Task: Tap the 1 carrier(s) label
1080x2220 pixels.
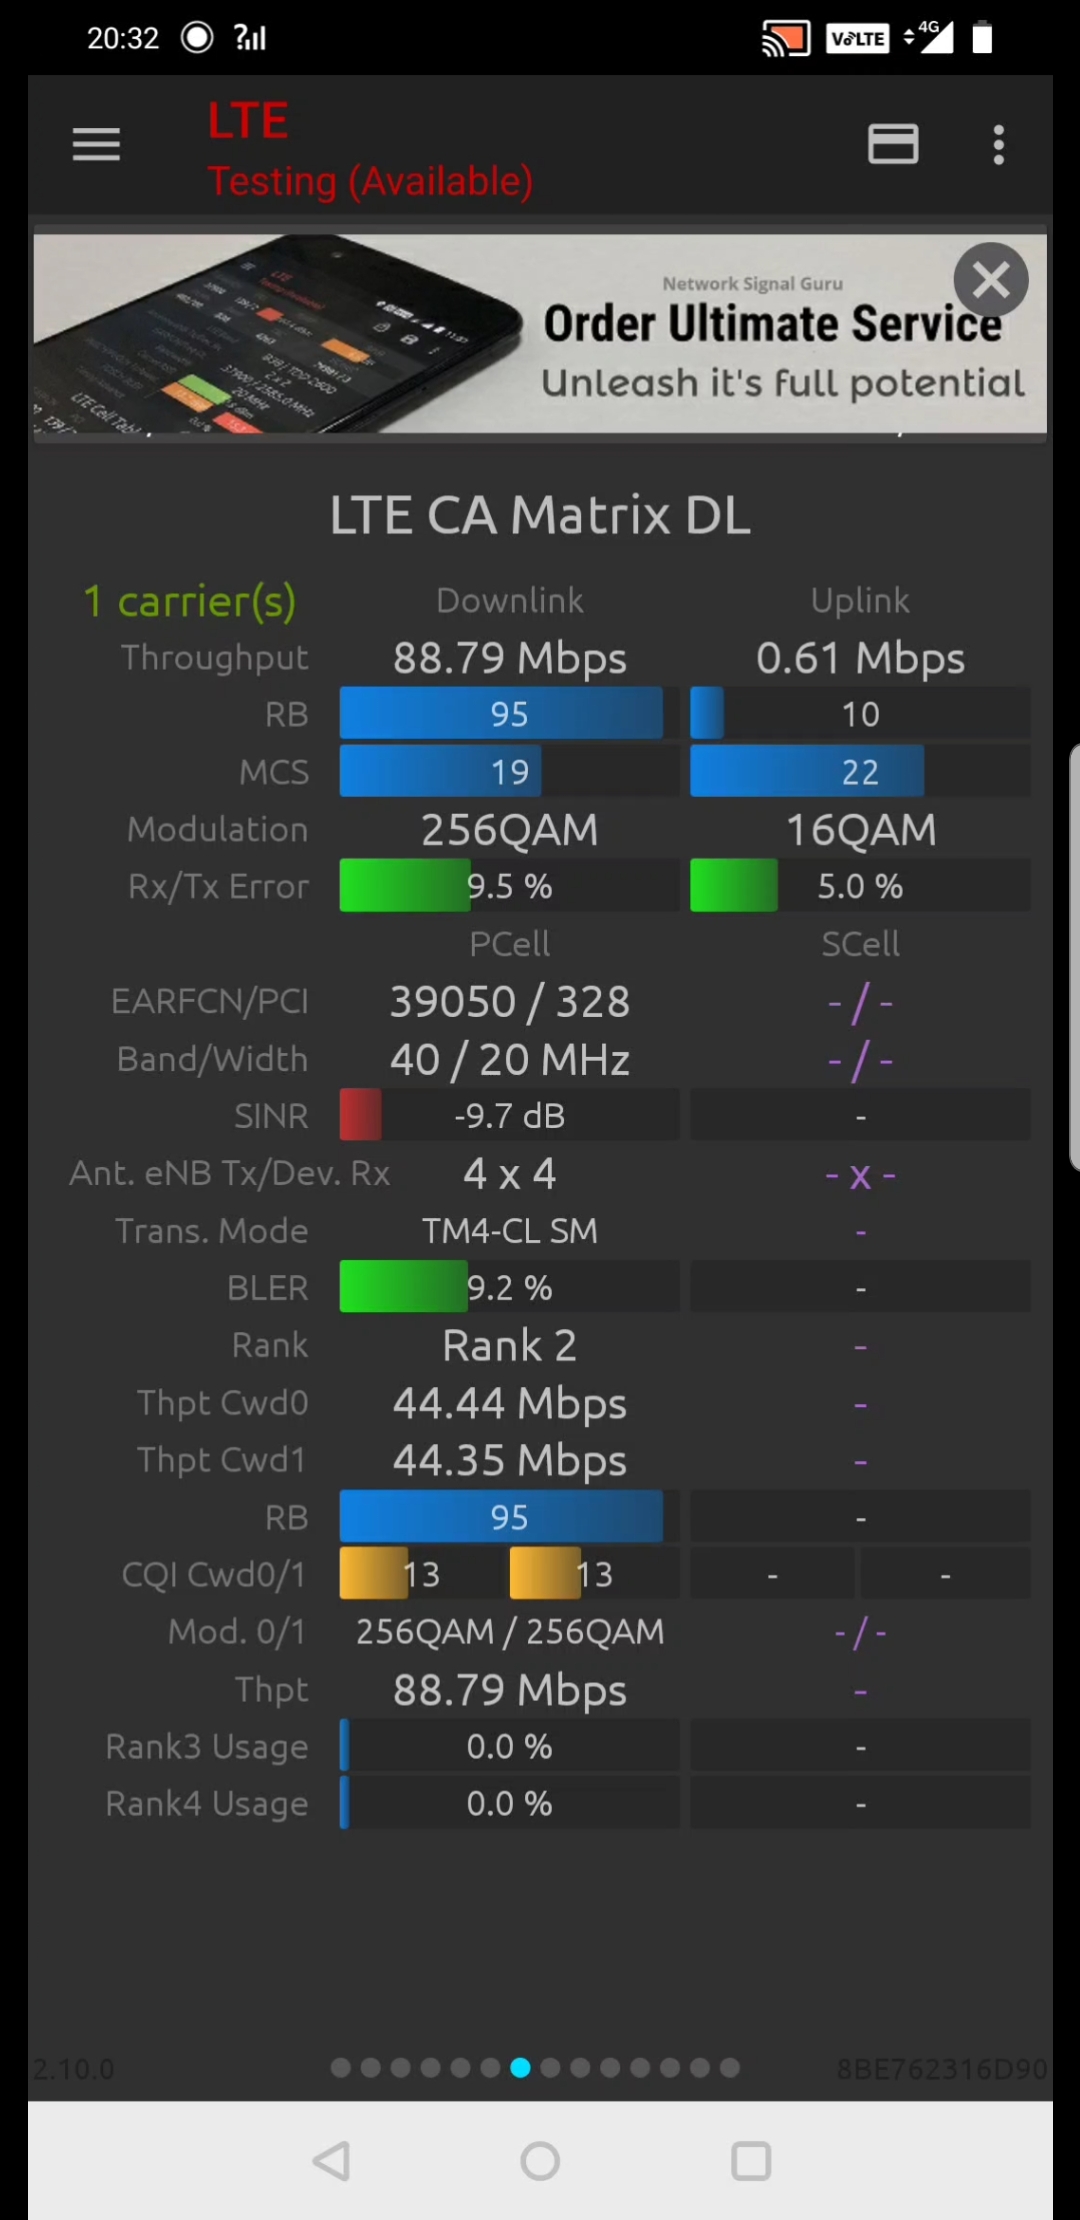Action: coord(190,601)
